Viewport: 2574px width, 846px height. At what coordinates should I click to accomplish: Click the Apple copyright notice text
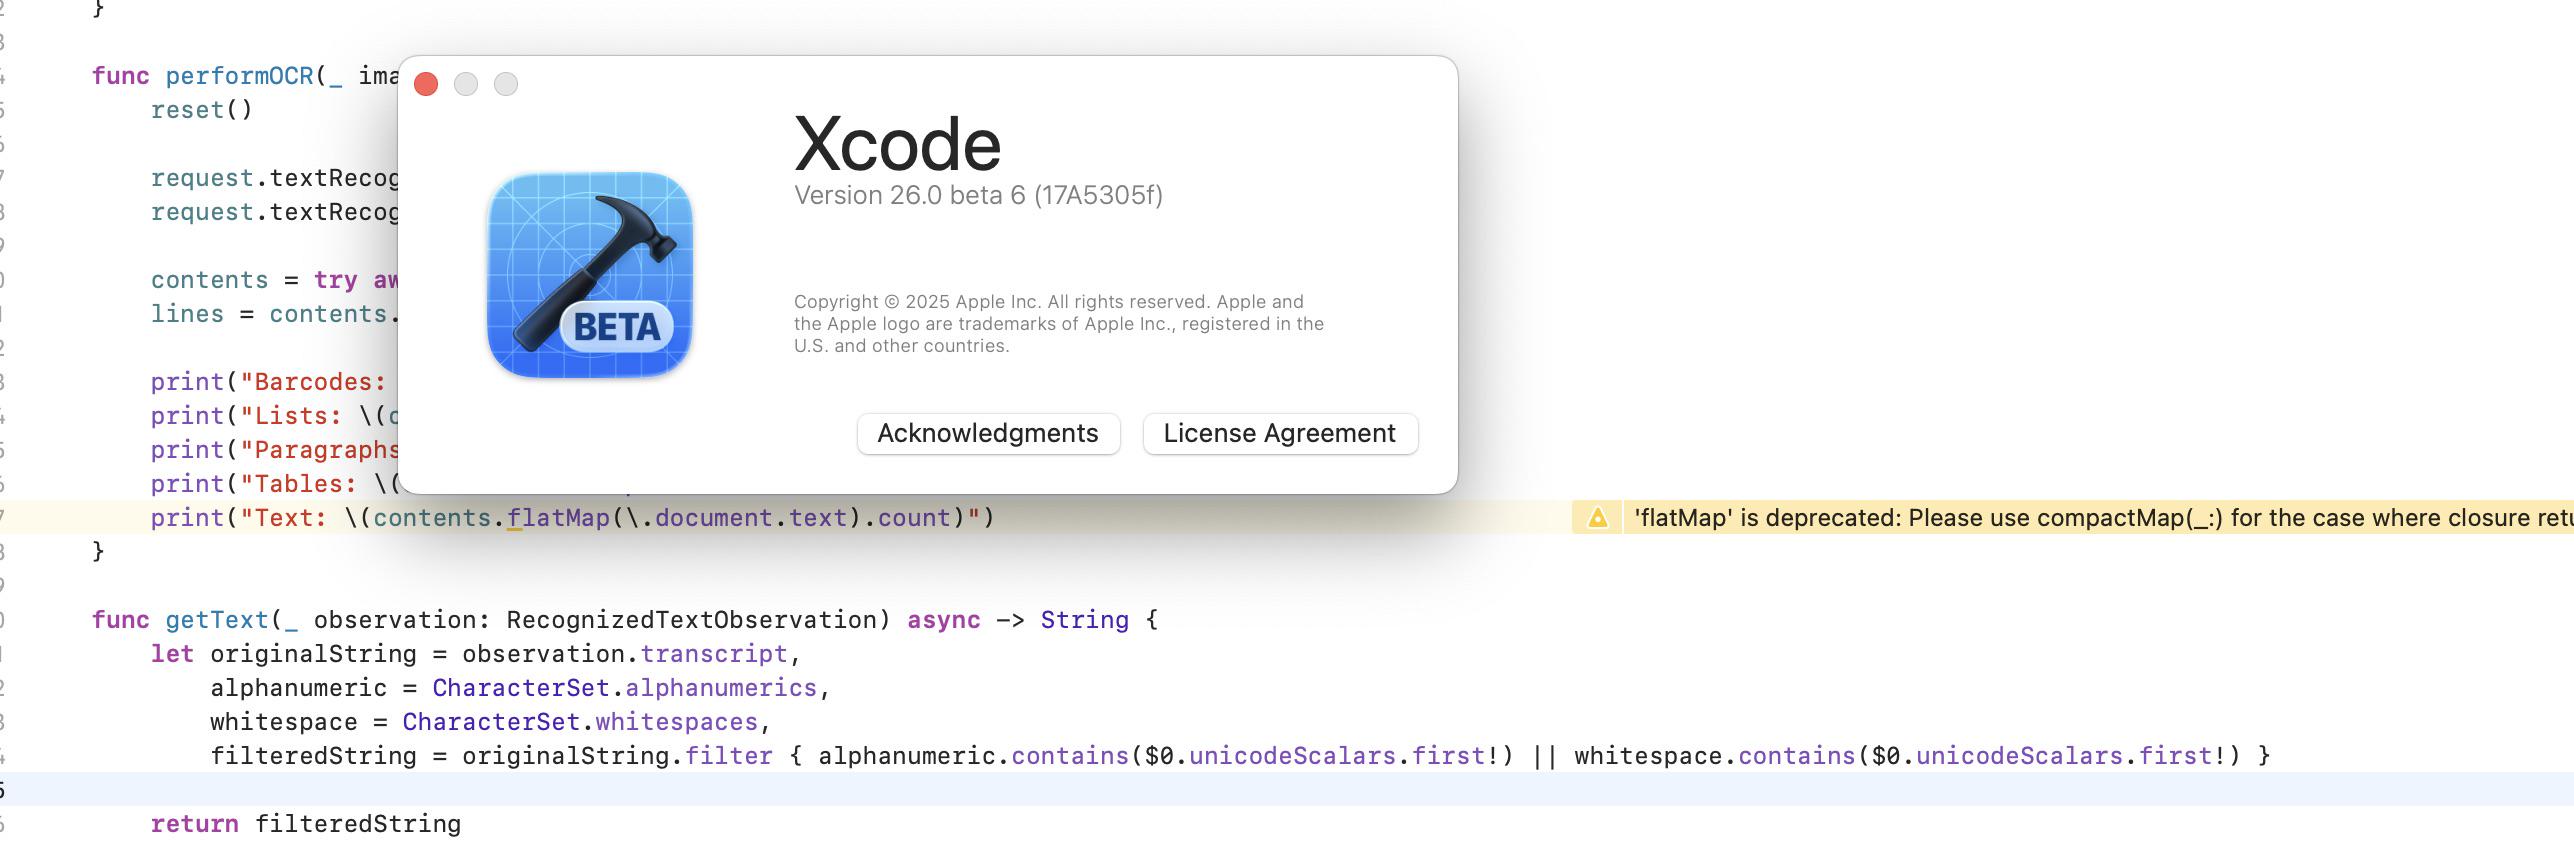click(1059, 324)
